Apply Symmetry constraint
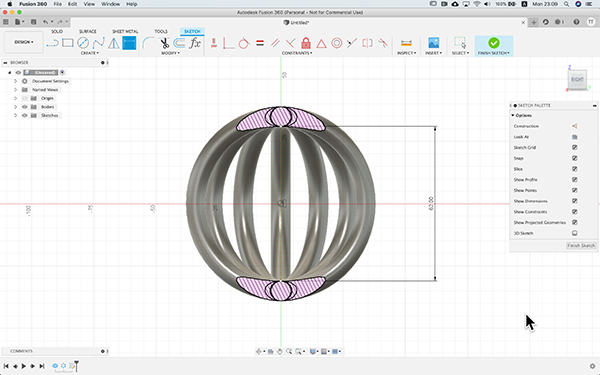The height and width of the screenshot is (375, 600). click(367, 43)
